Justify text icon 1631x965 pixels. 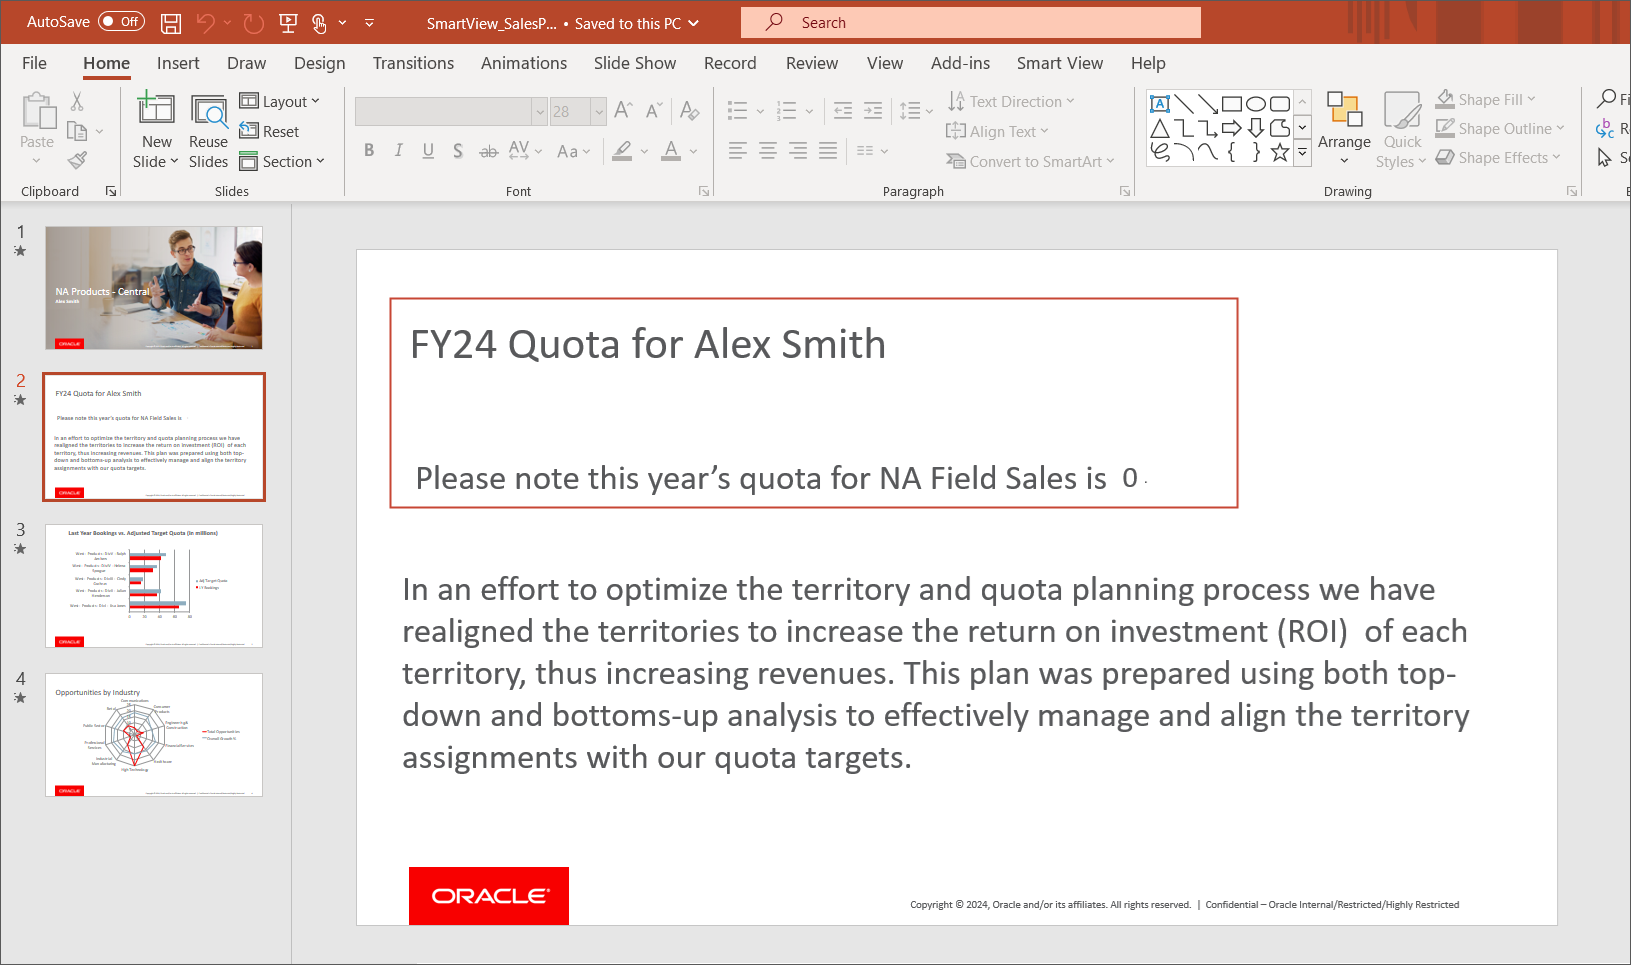828,151
